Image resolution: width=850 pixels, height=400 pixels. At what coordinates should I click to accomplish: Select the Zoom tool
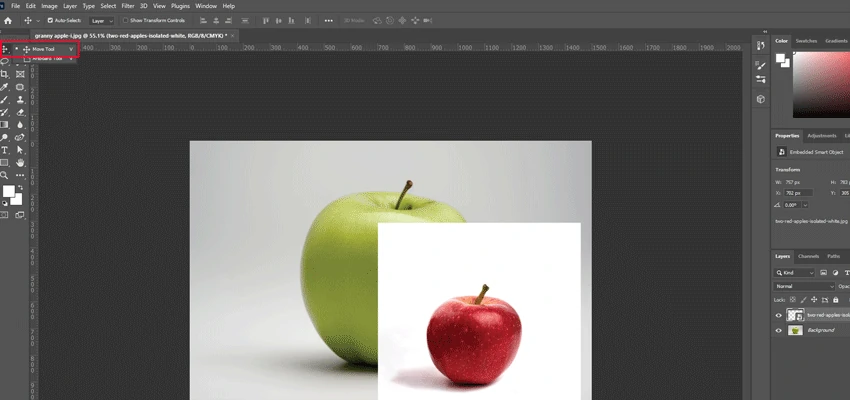(5, 175)
